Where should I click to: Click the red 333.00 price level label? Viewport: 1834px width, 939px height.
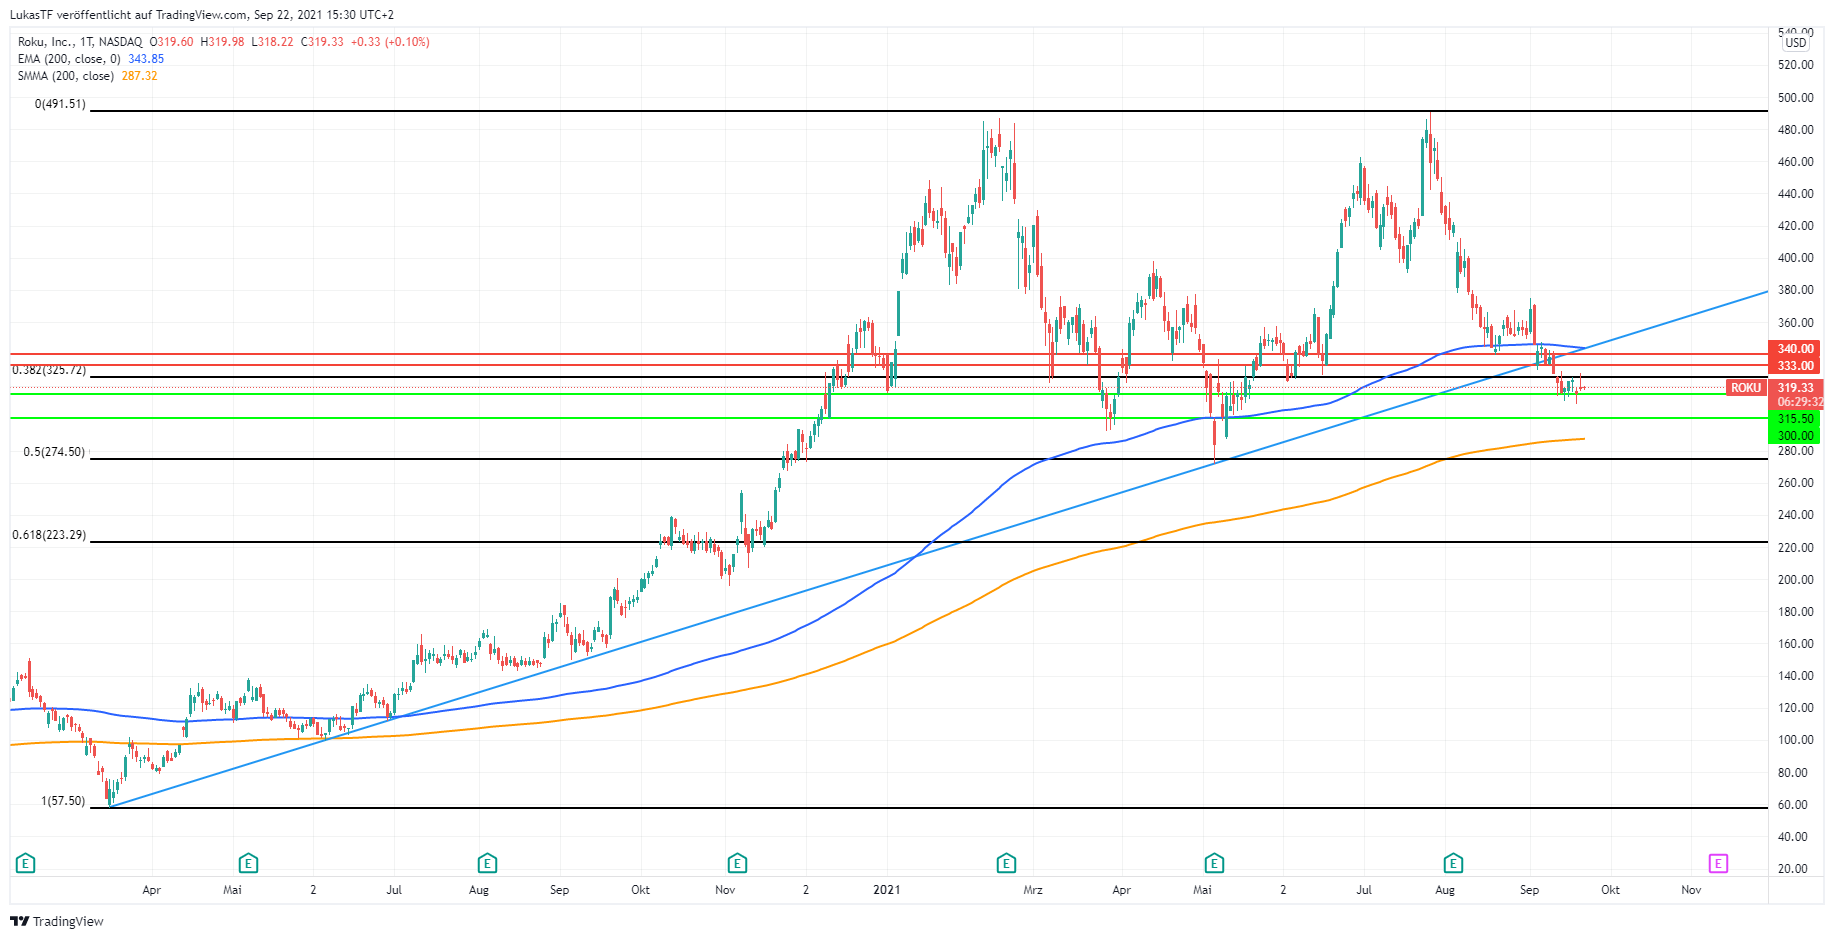[1795, 366]
